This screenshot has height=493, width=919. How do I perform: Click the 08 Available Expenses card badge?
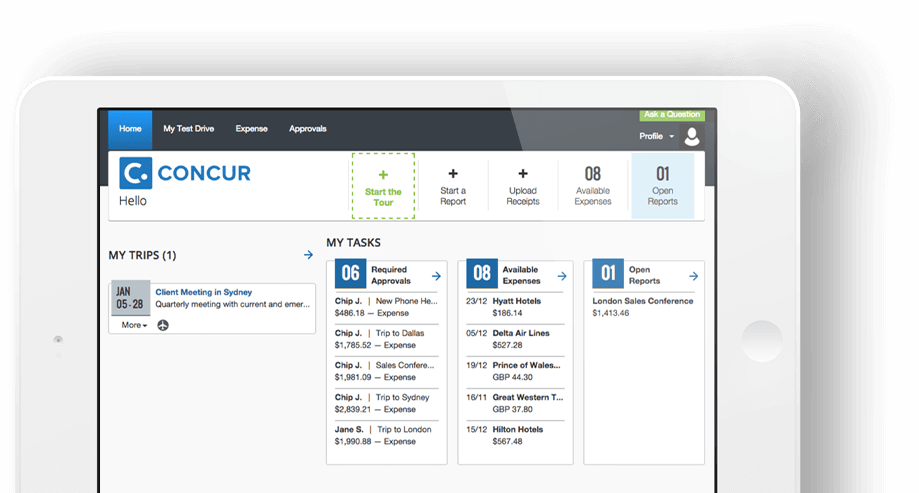[482, 273]
